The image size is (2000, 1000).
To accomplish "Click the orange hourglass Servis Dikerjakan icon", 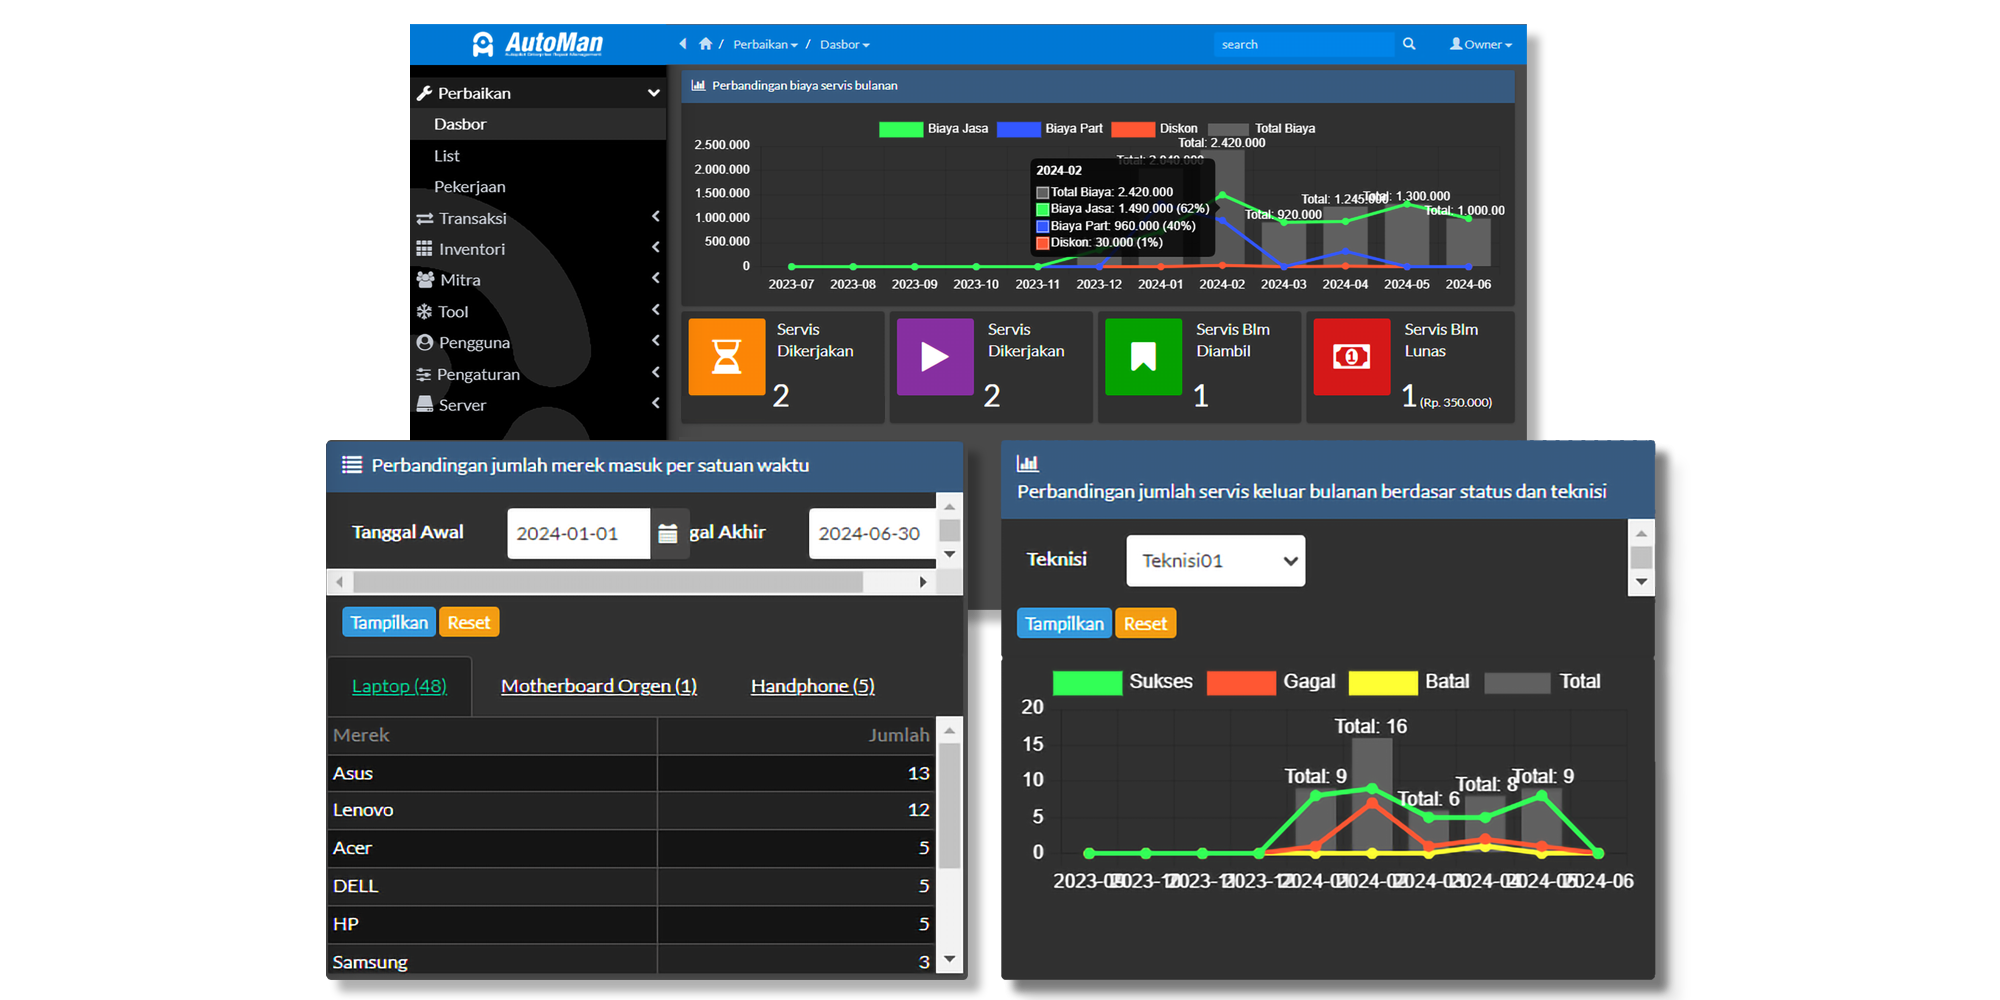I will pyautogui.click(x=727, y=357).
